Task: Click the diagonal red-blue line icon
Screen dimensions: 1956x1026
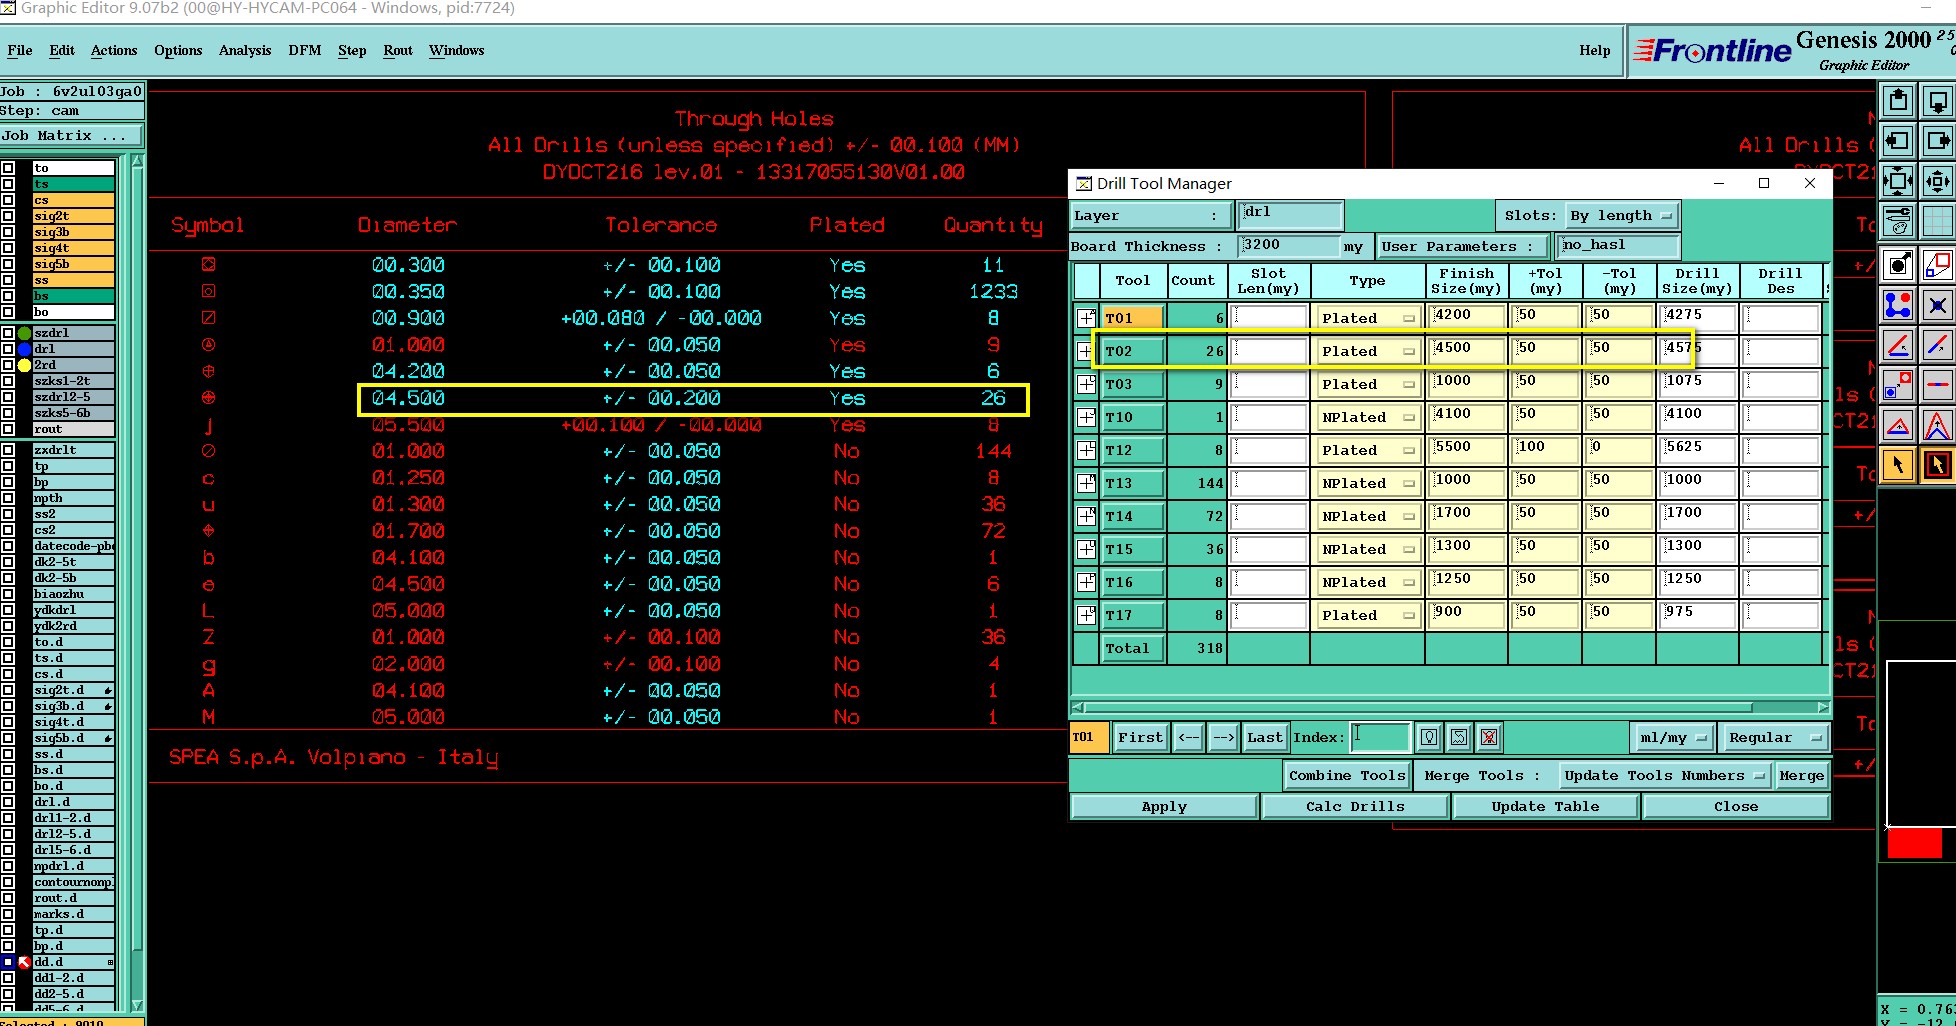Action: 1937,345
